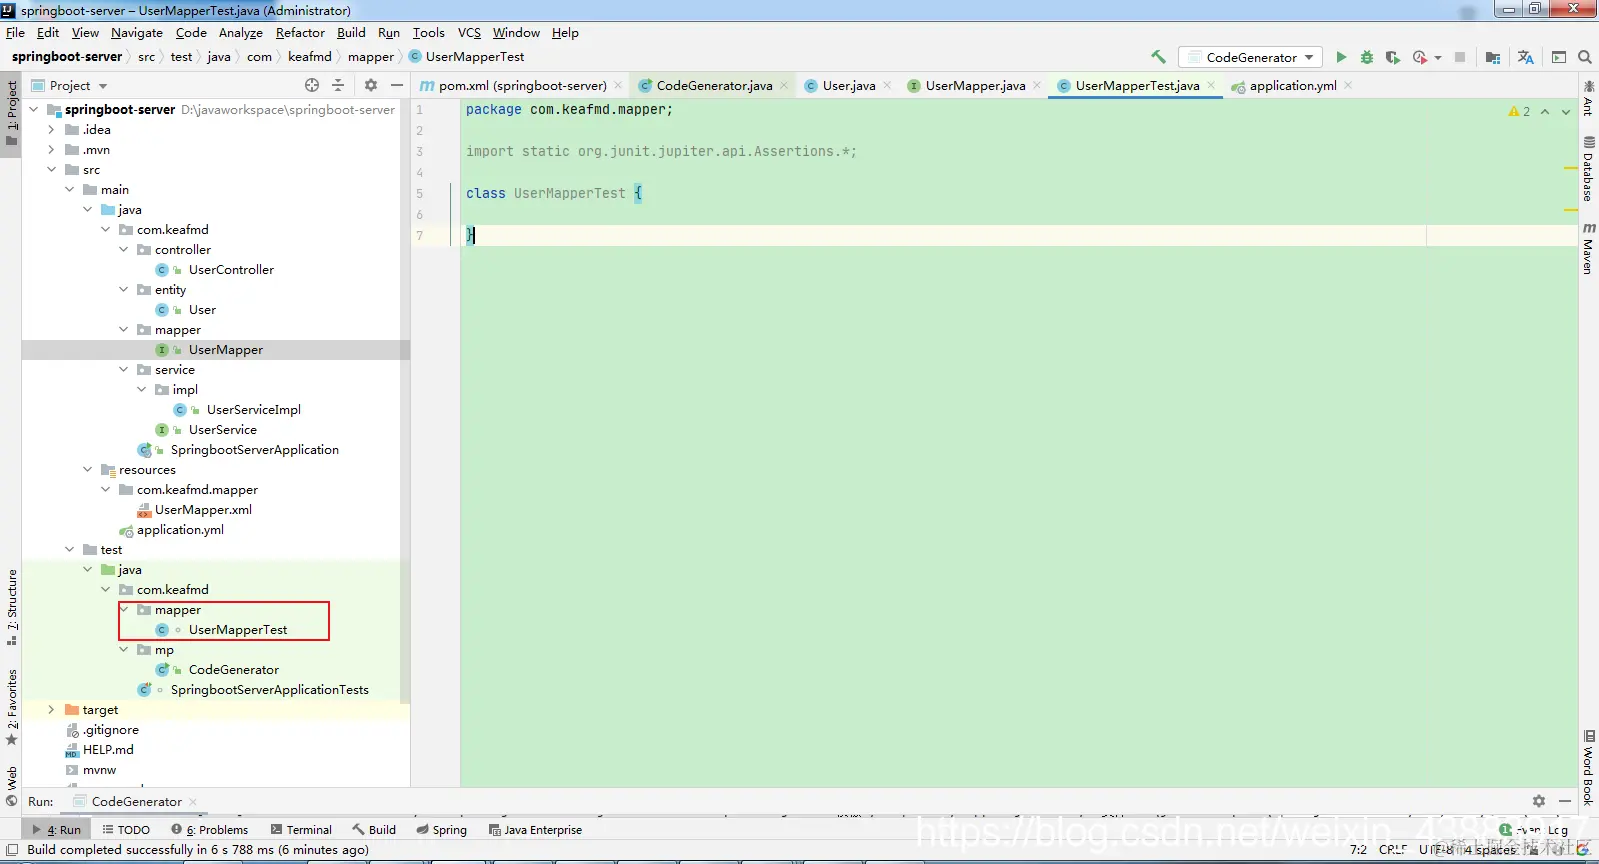Viewport: 1599px width, 864px height.
Task: Click the cursor position 7:2 in status bar
Action: click(1358, 850)
